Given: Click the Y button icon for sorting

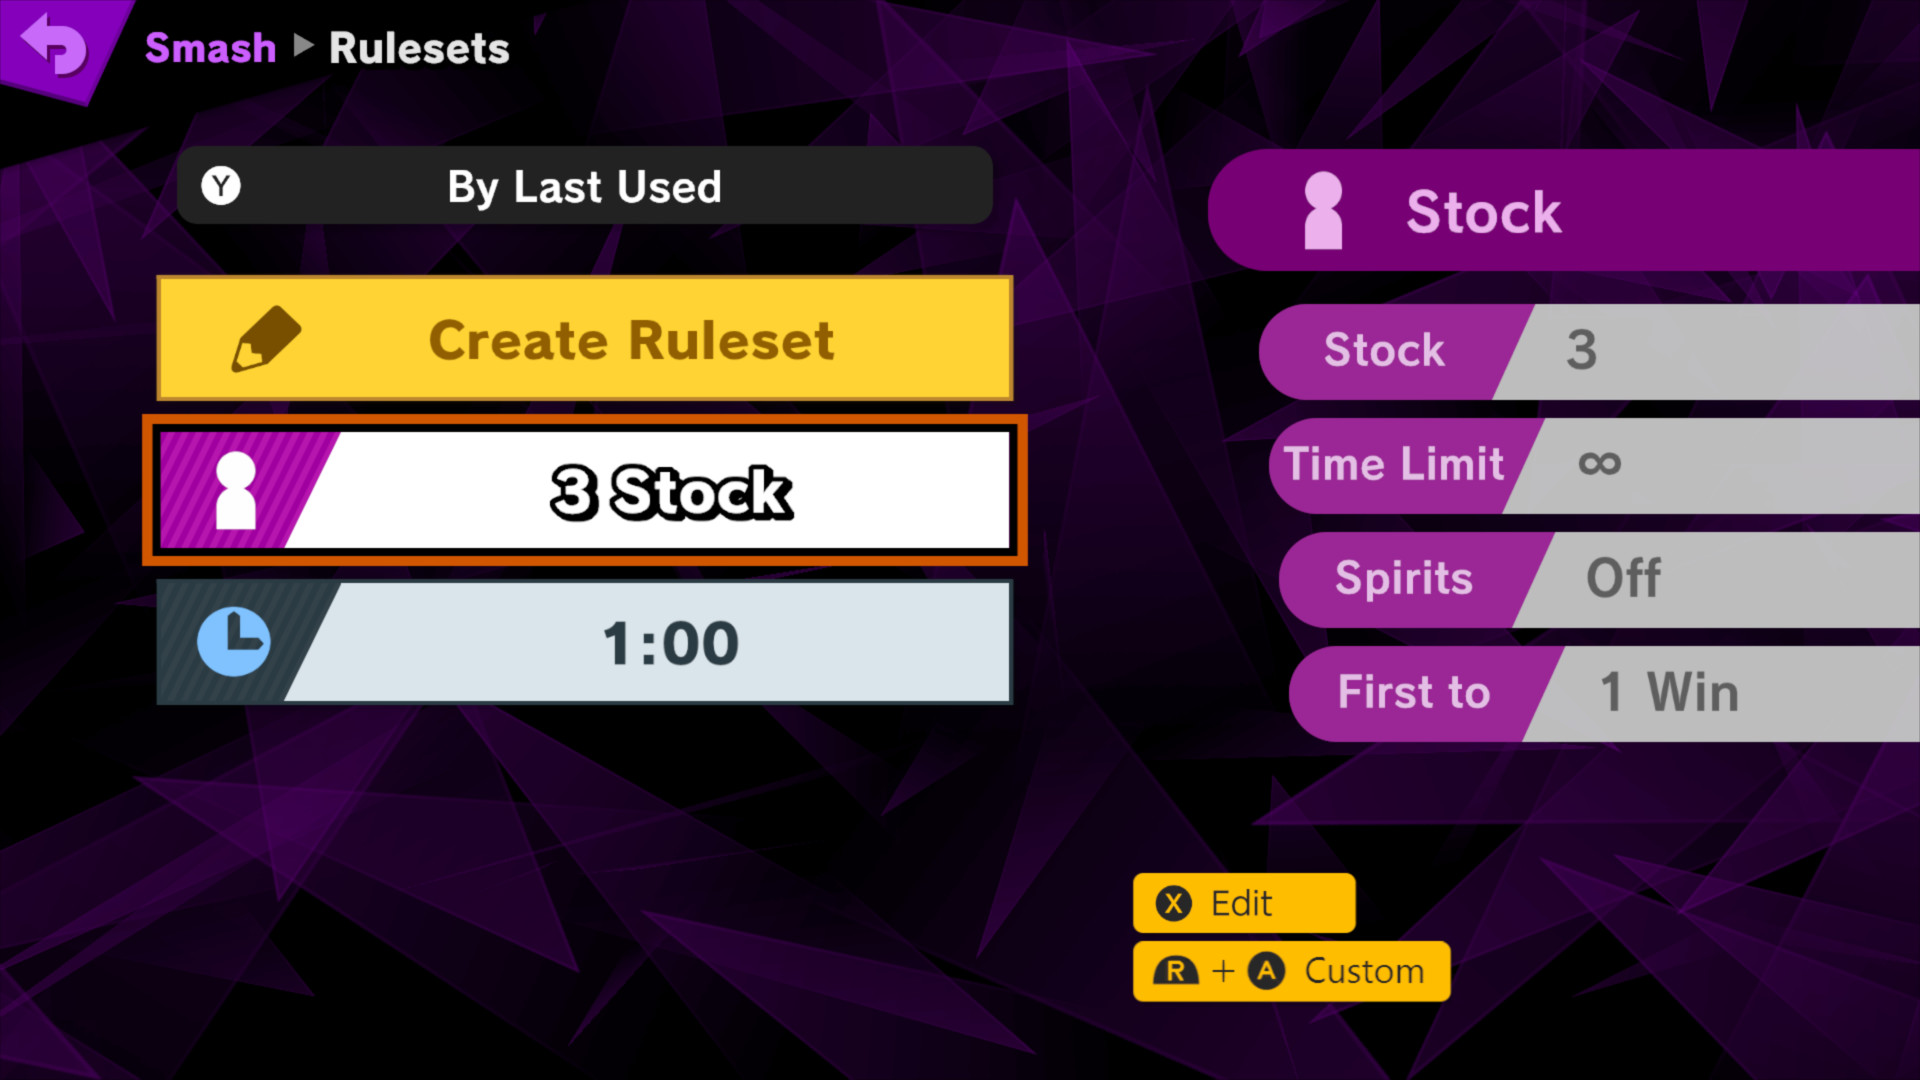Looking at the screenshot, I should pyautogui.click(x=221, y=185).
